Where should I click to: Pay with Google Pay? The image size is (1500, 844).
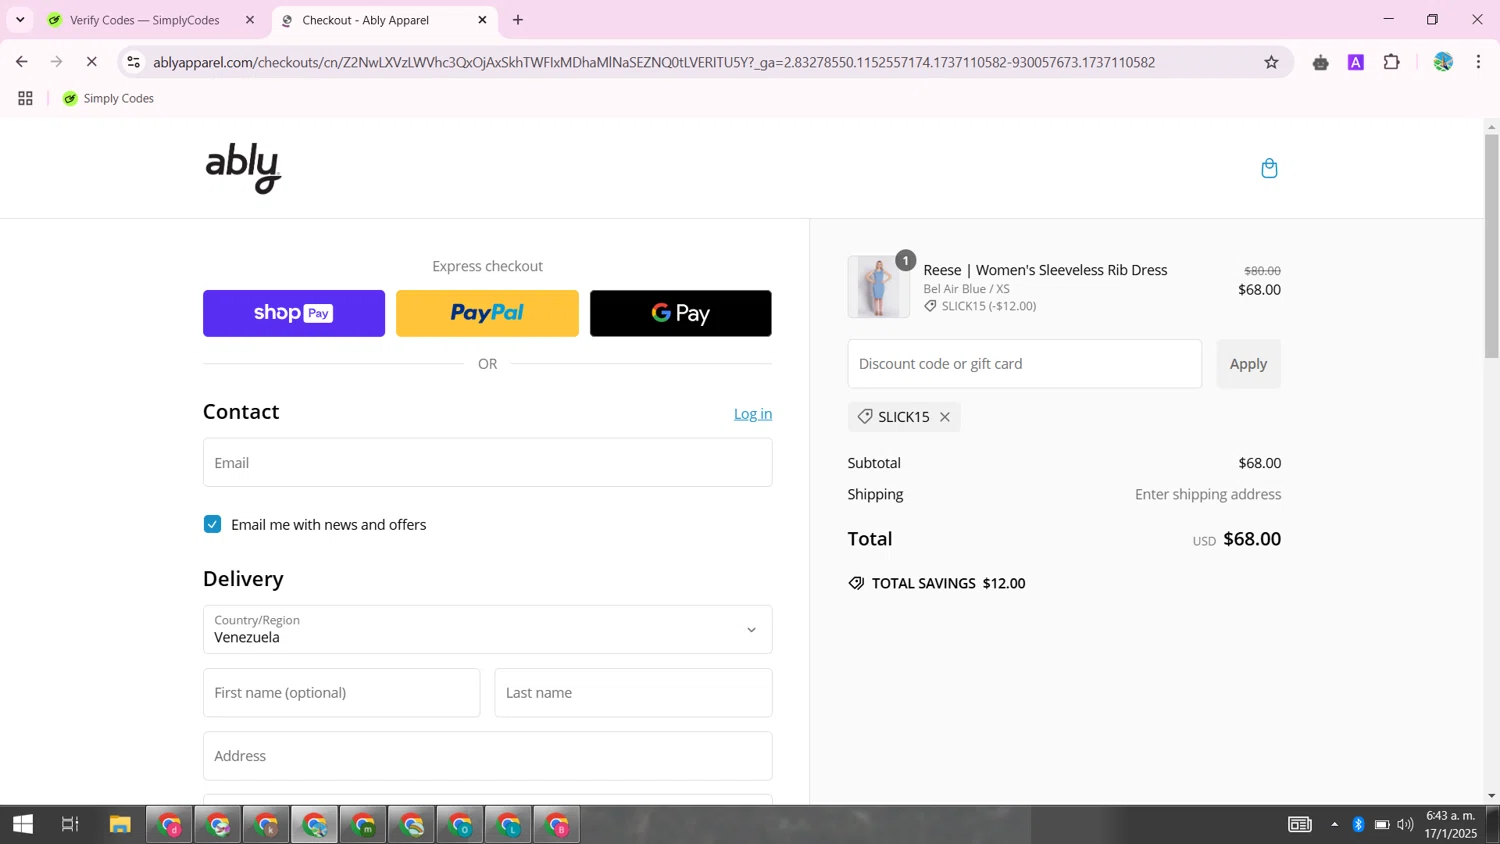681,313
